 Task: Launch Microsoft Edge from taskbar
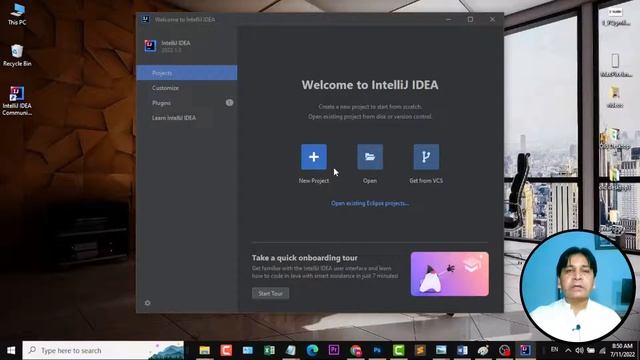312,350
